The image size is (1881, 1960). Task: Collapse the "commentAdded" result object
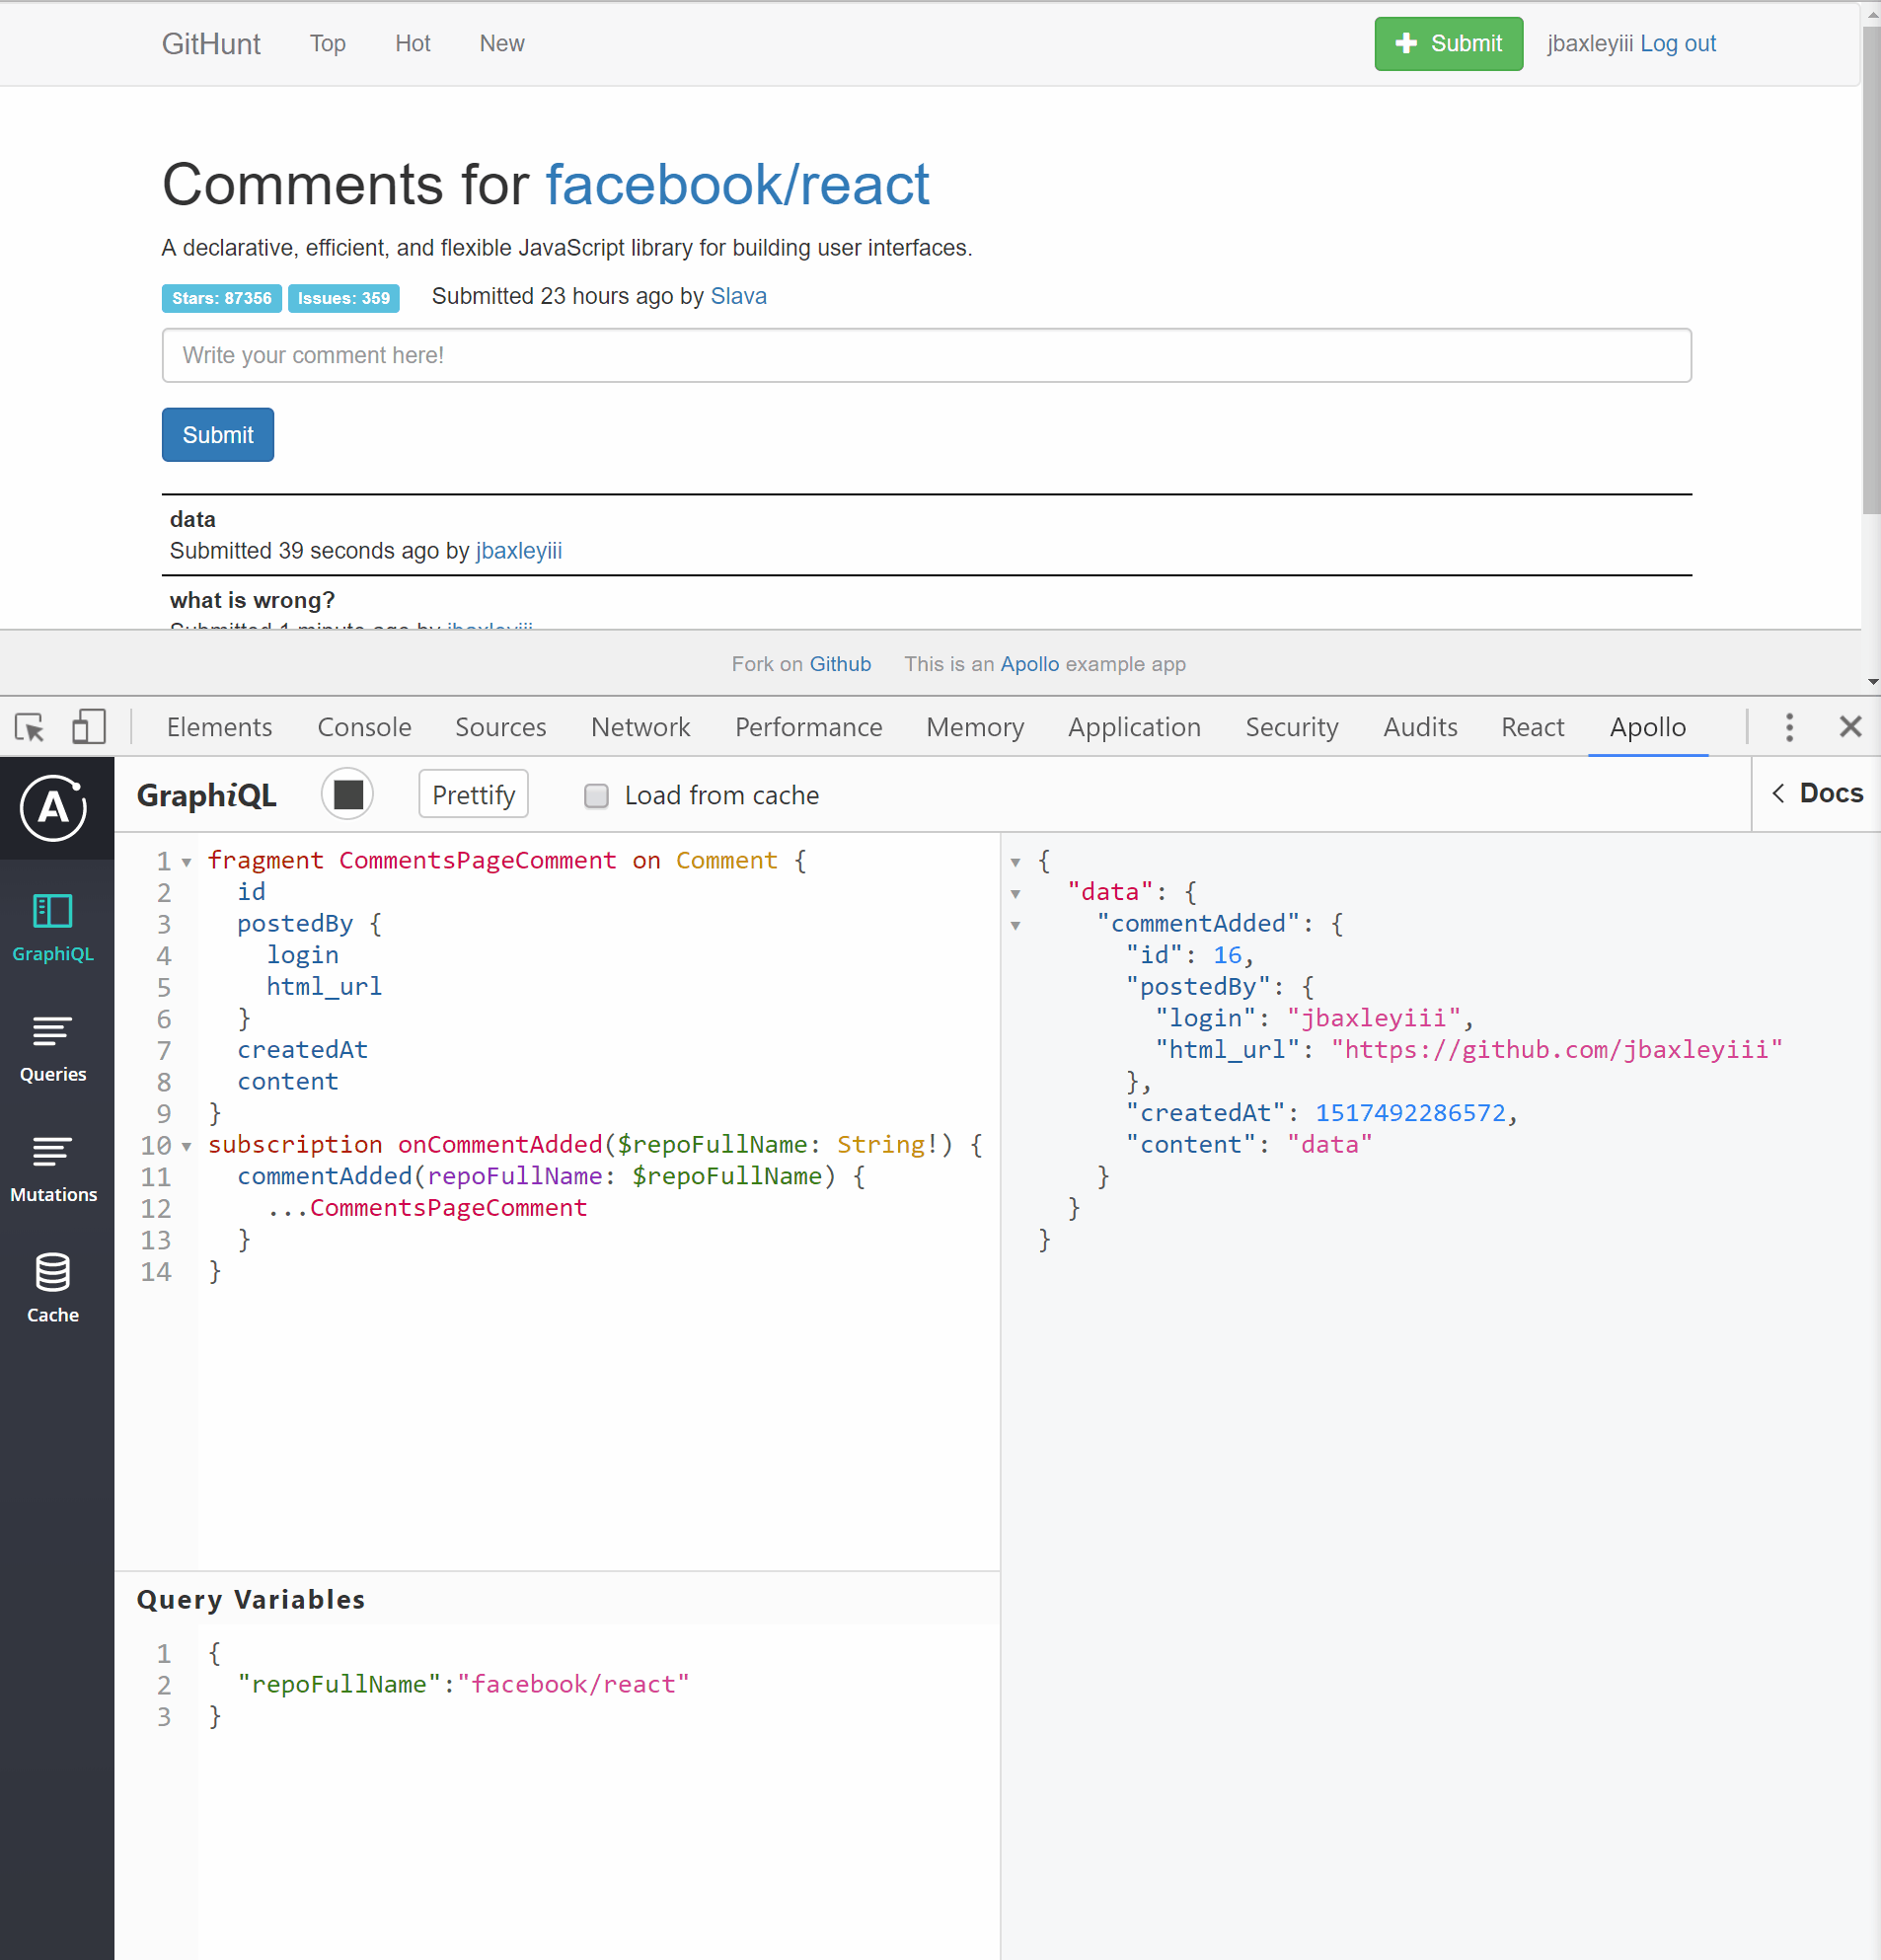[x=1016, y=925]
